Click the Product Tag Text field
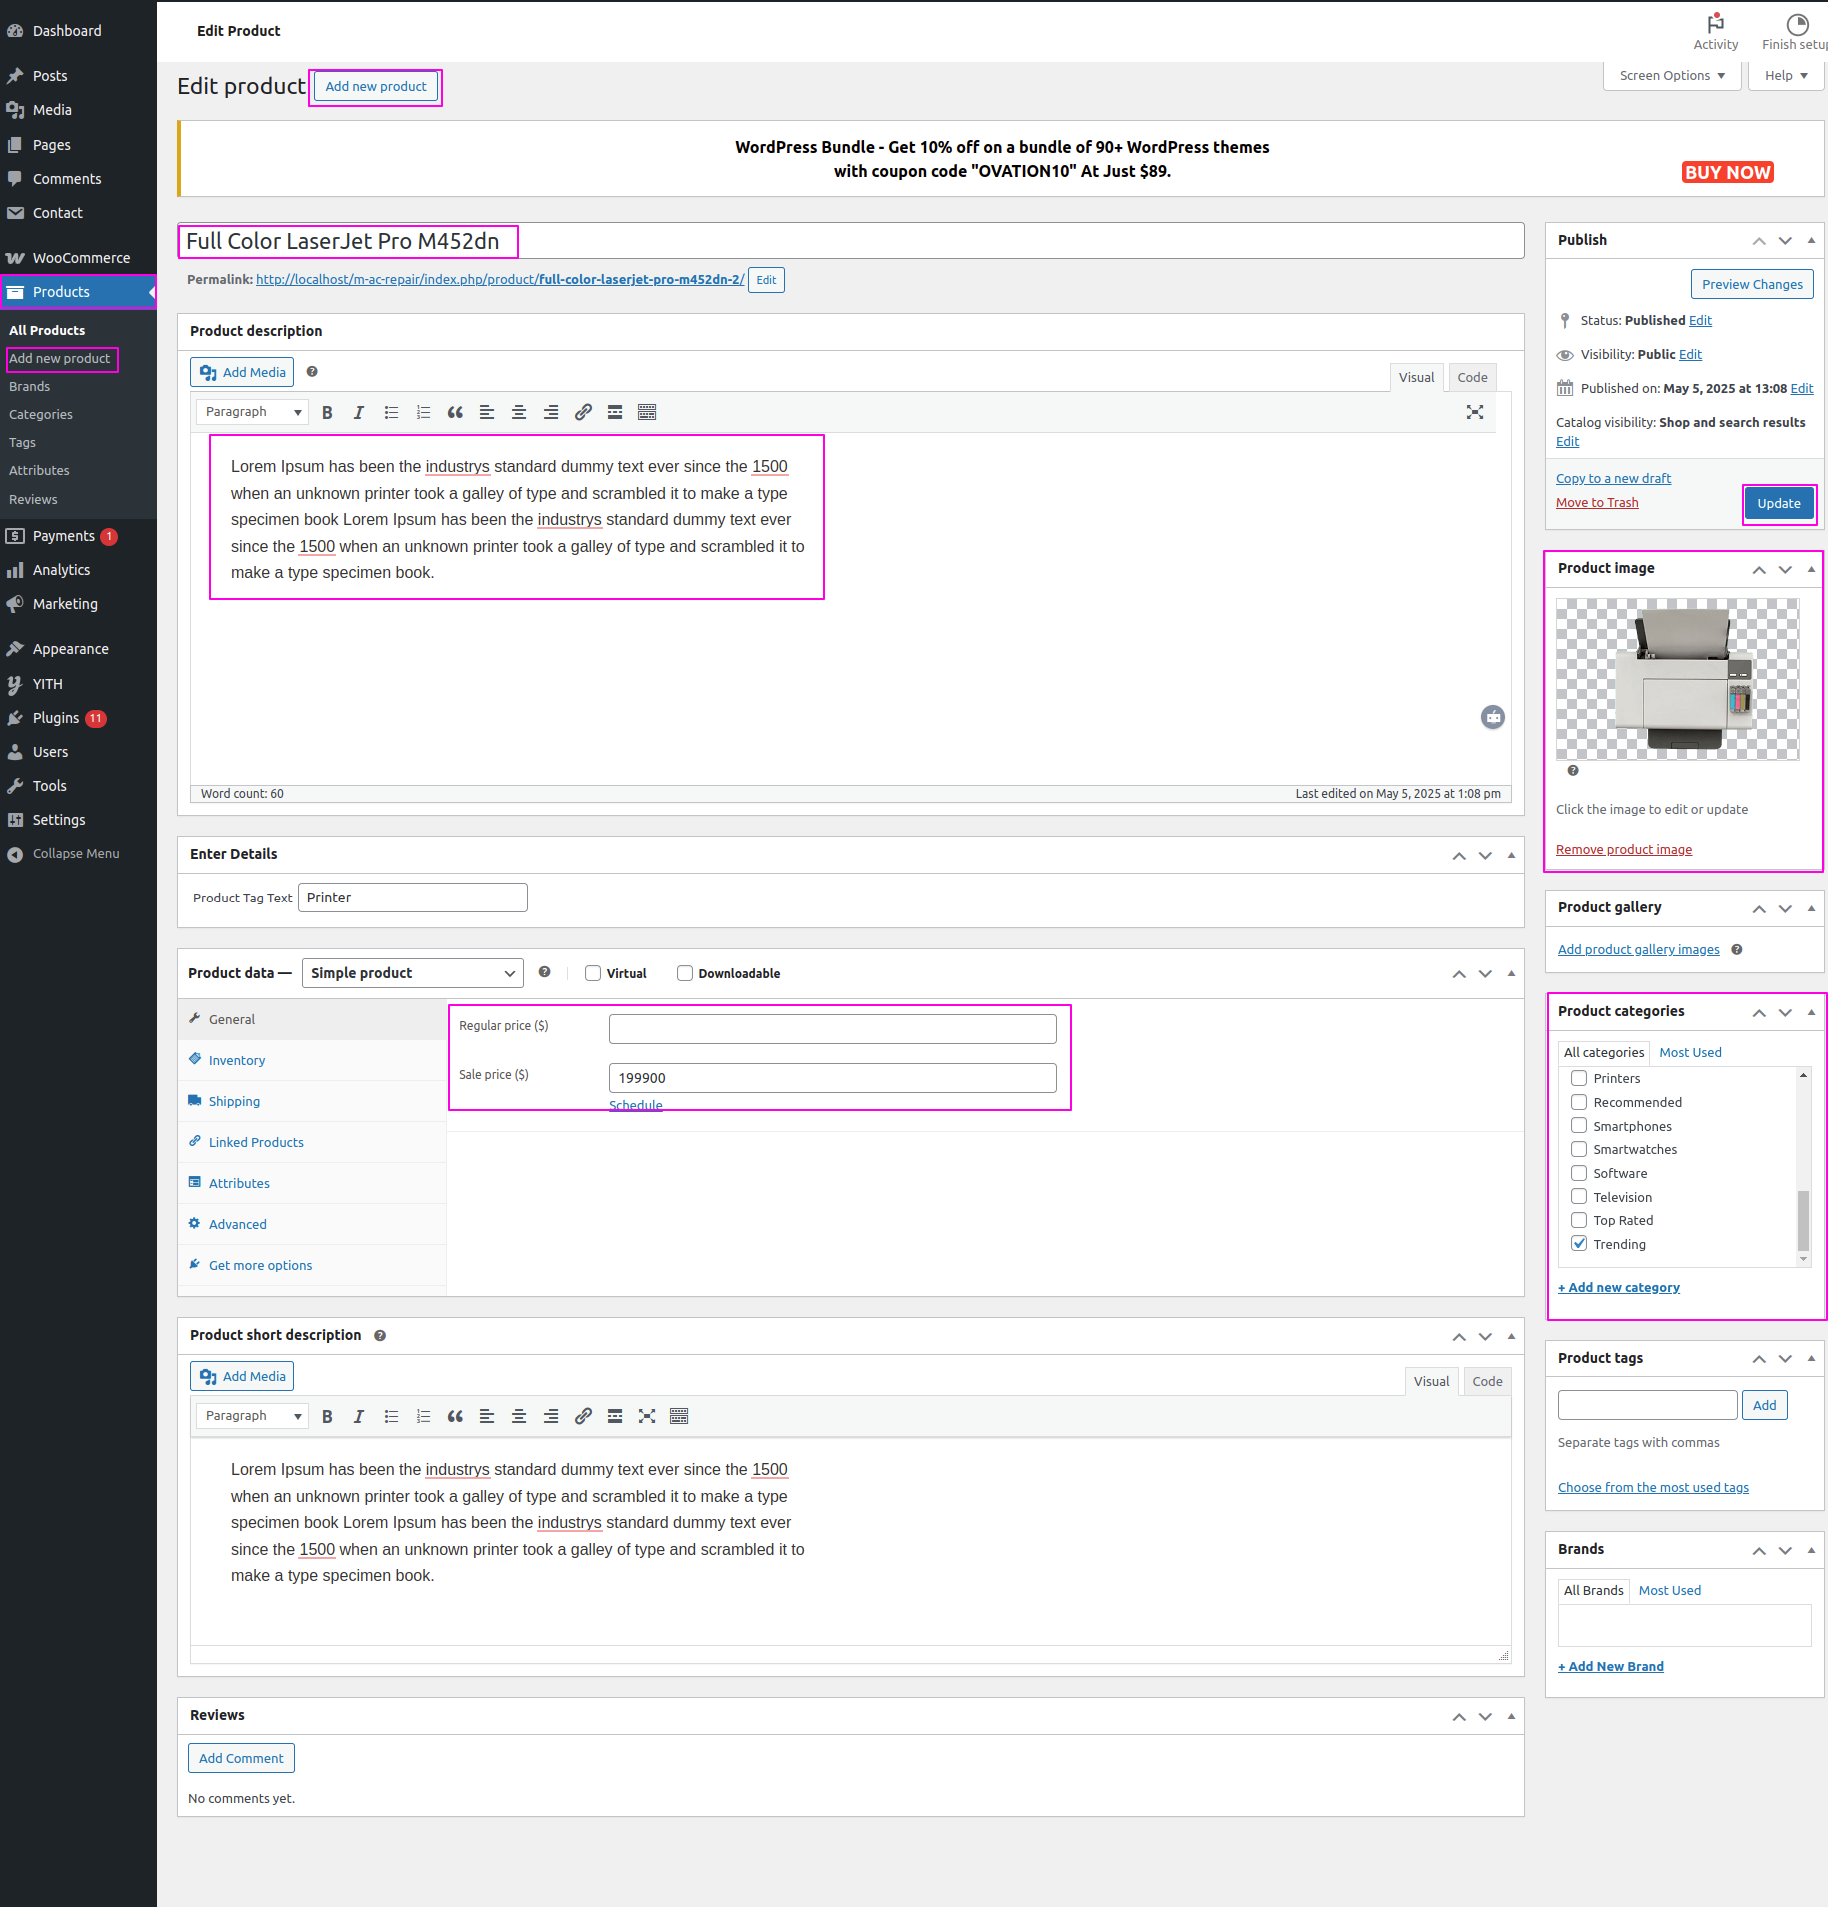Image resolution: width=1828 pixels, height=1909 pixels. tap(413, 898)
